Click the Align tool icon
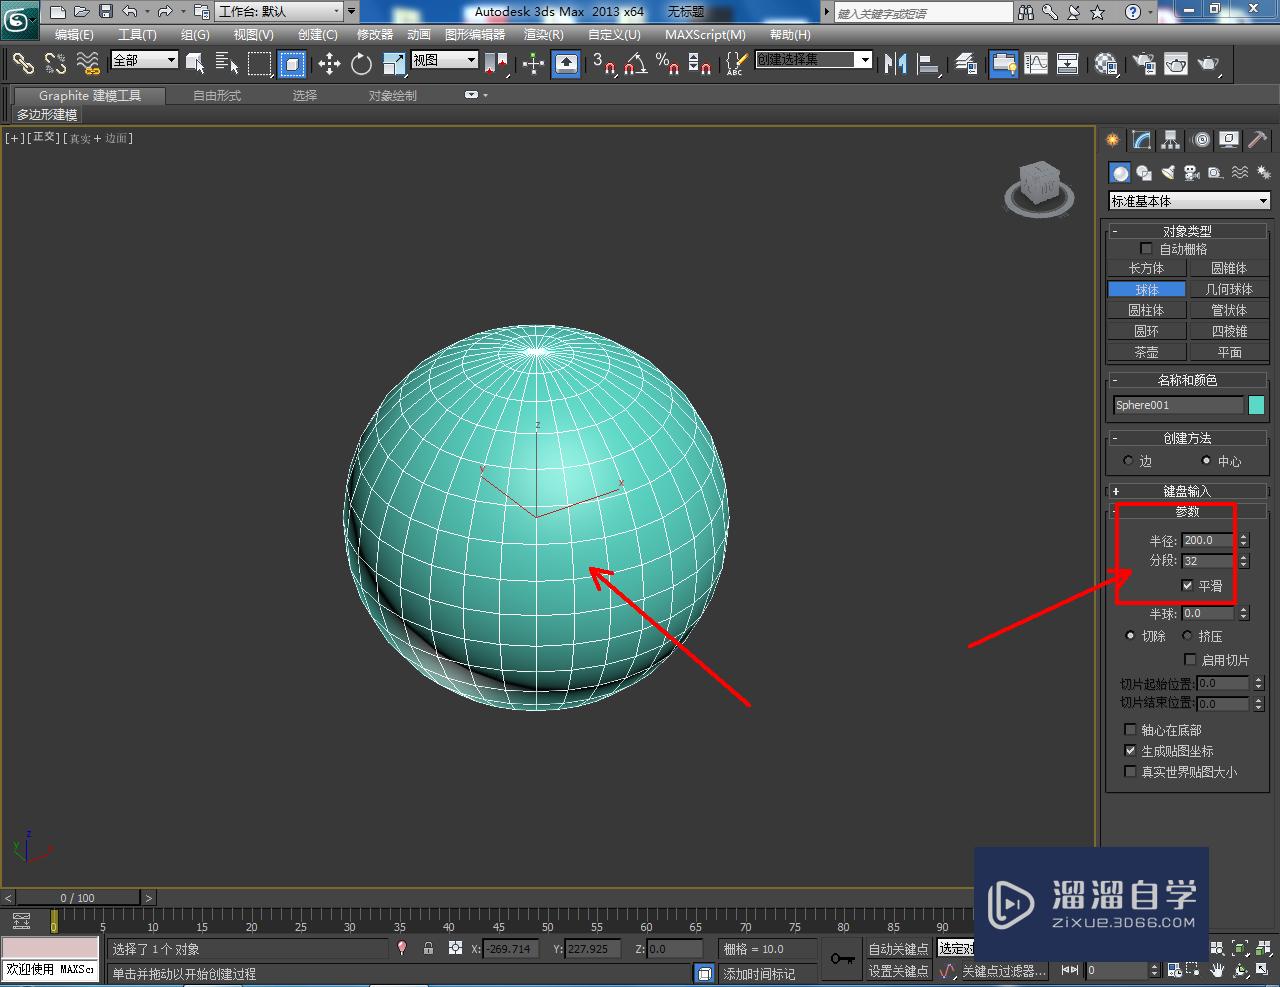Screen dimensions: 1280x987 point(929,64)
